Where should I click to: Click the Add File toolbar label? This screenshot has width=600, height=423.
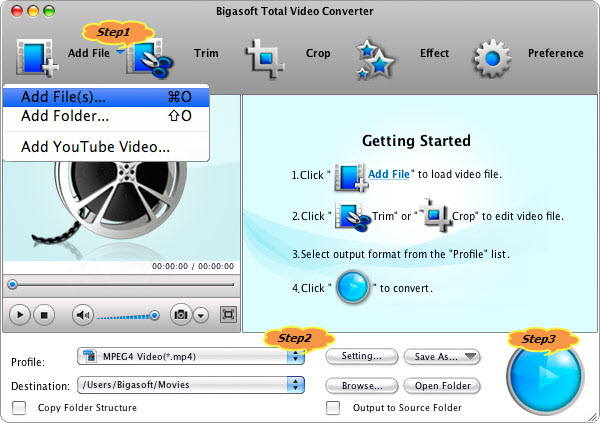coord(89,53)
